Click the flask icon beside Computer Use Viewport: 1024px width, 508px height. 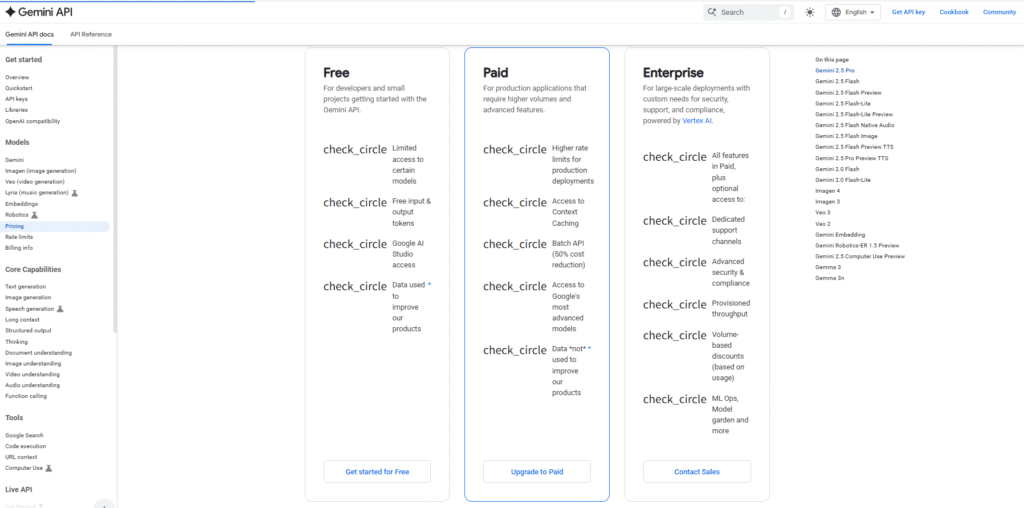click(x=48, y=468)
